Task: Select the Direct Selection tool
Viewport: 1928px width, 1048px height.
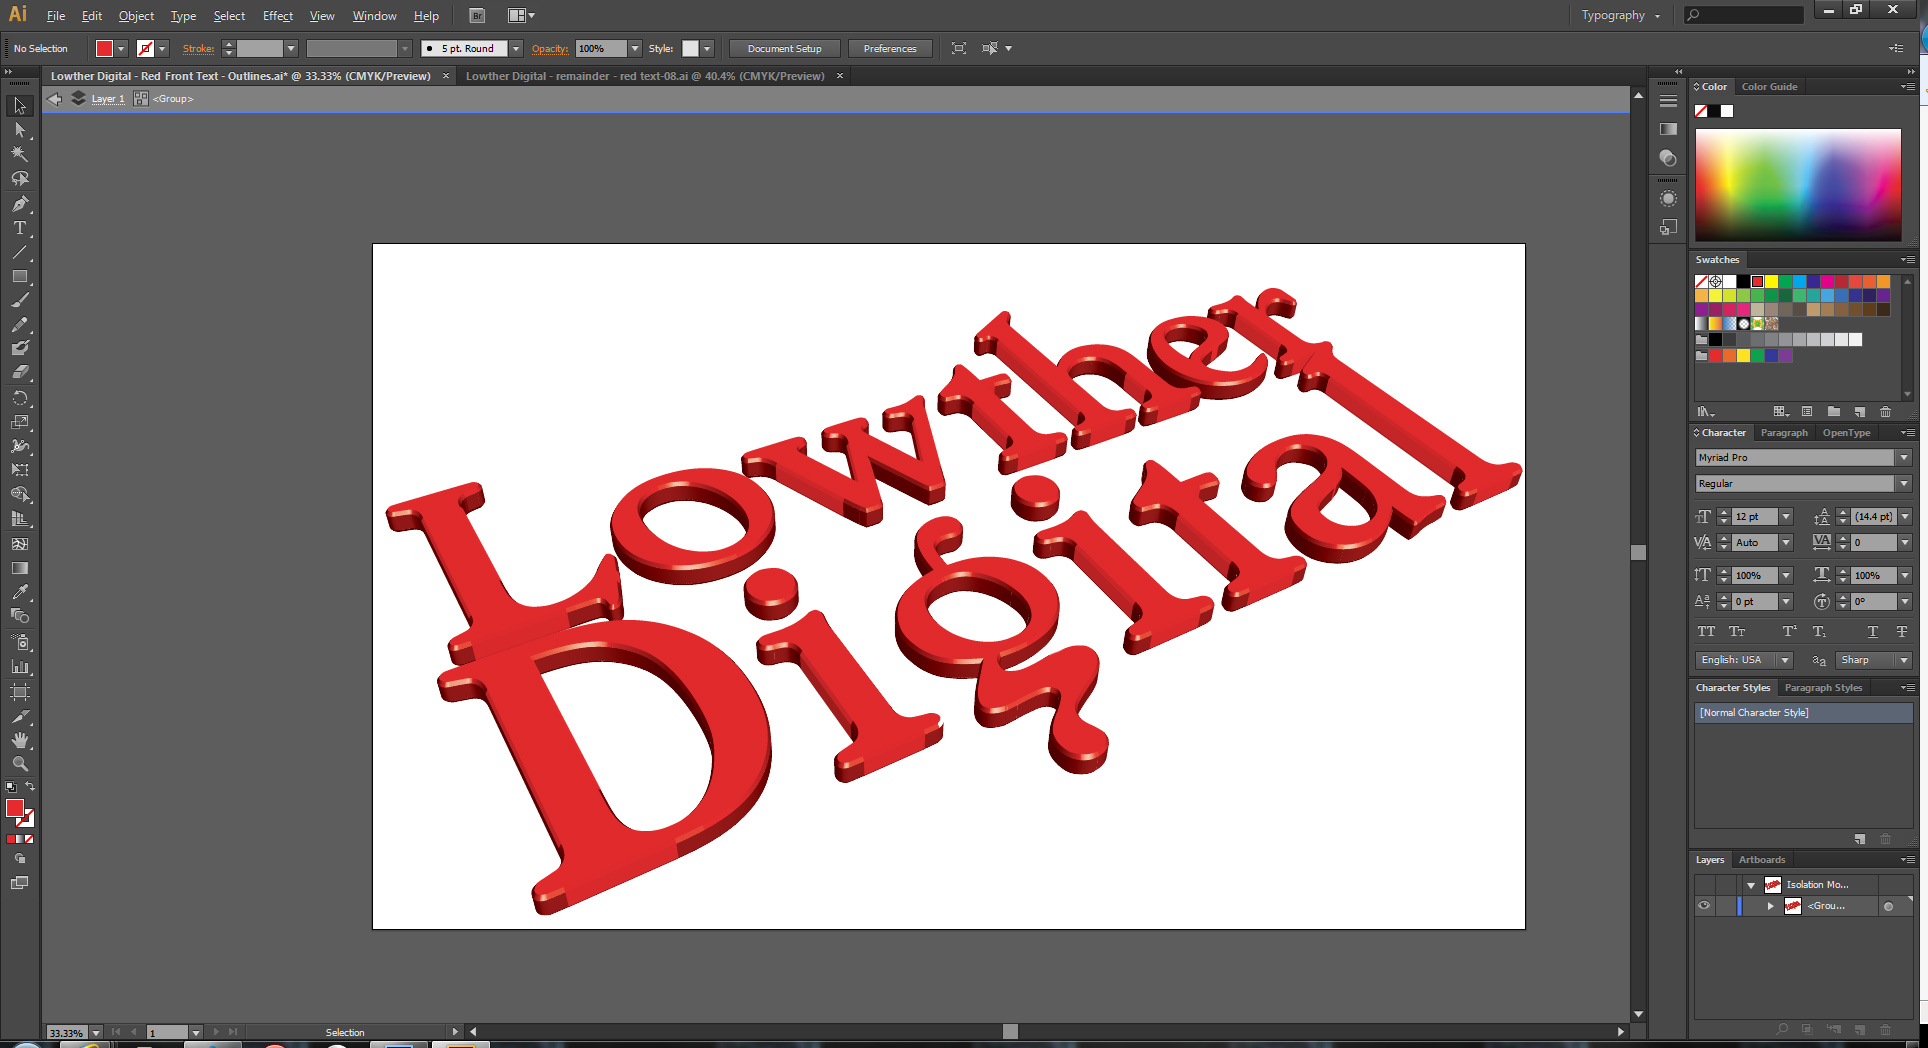Action: (20, 130)
